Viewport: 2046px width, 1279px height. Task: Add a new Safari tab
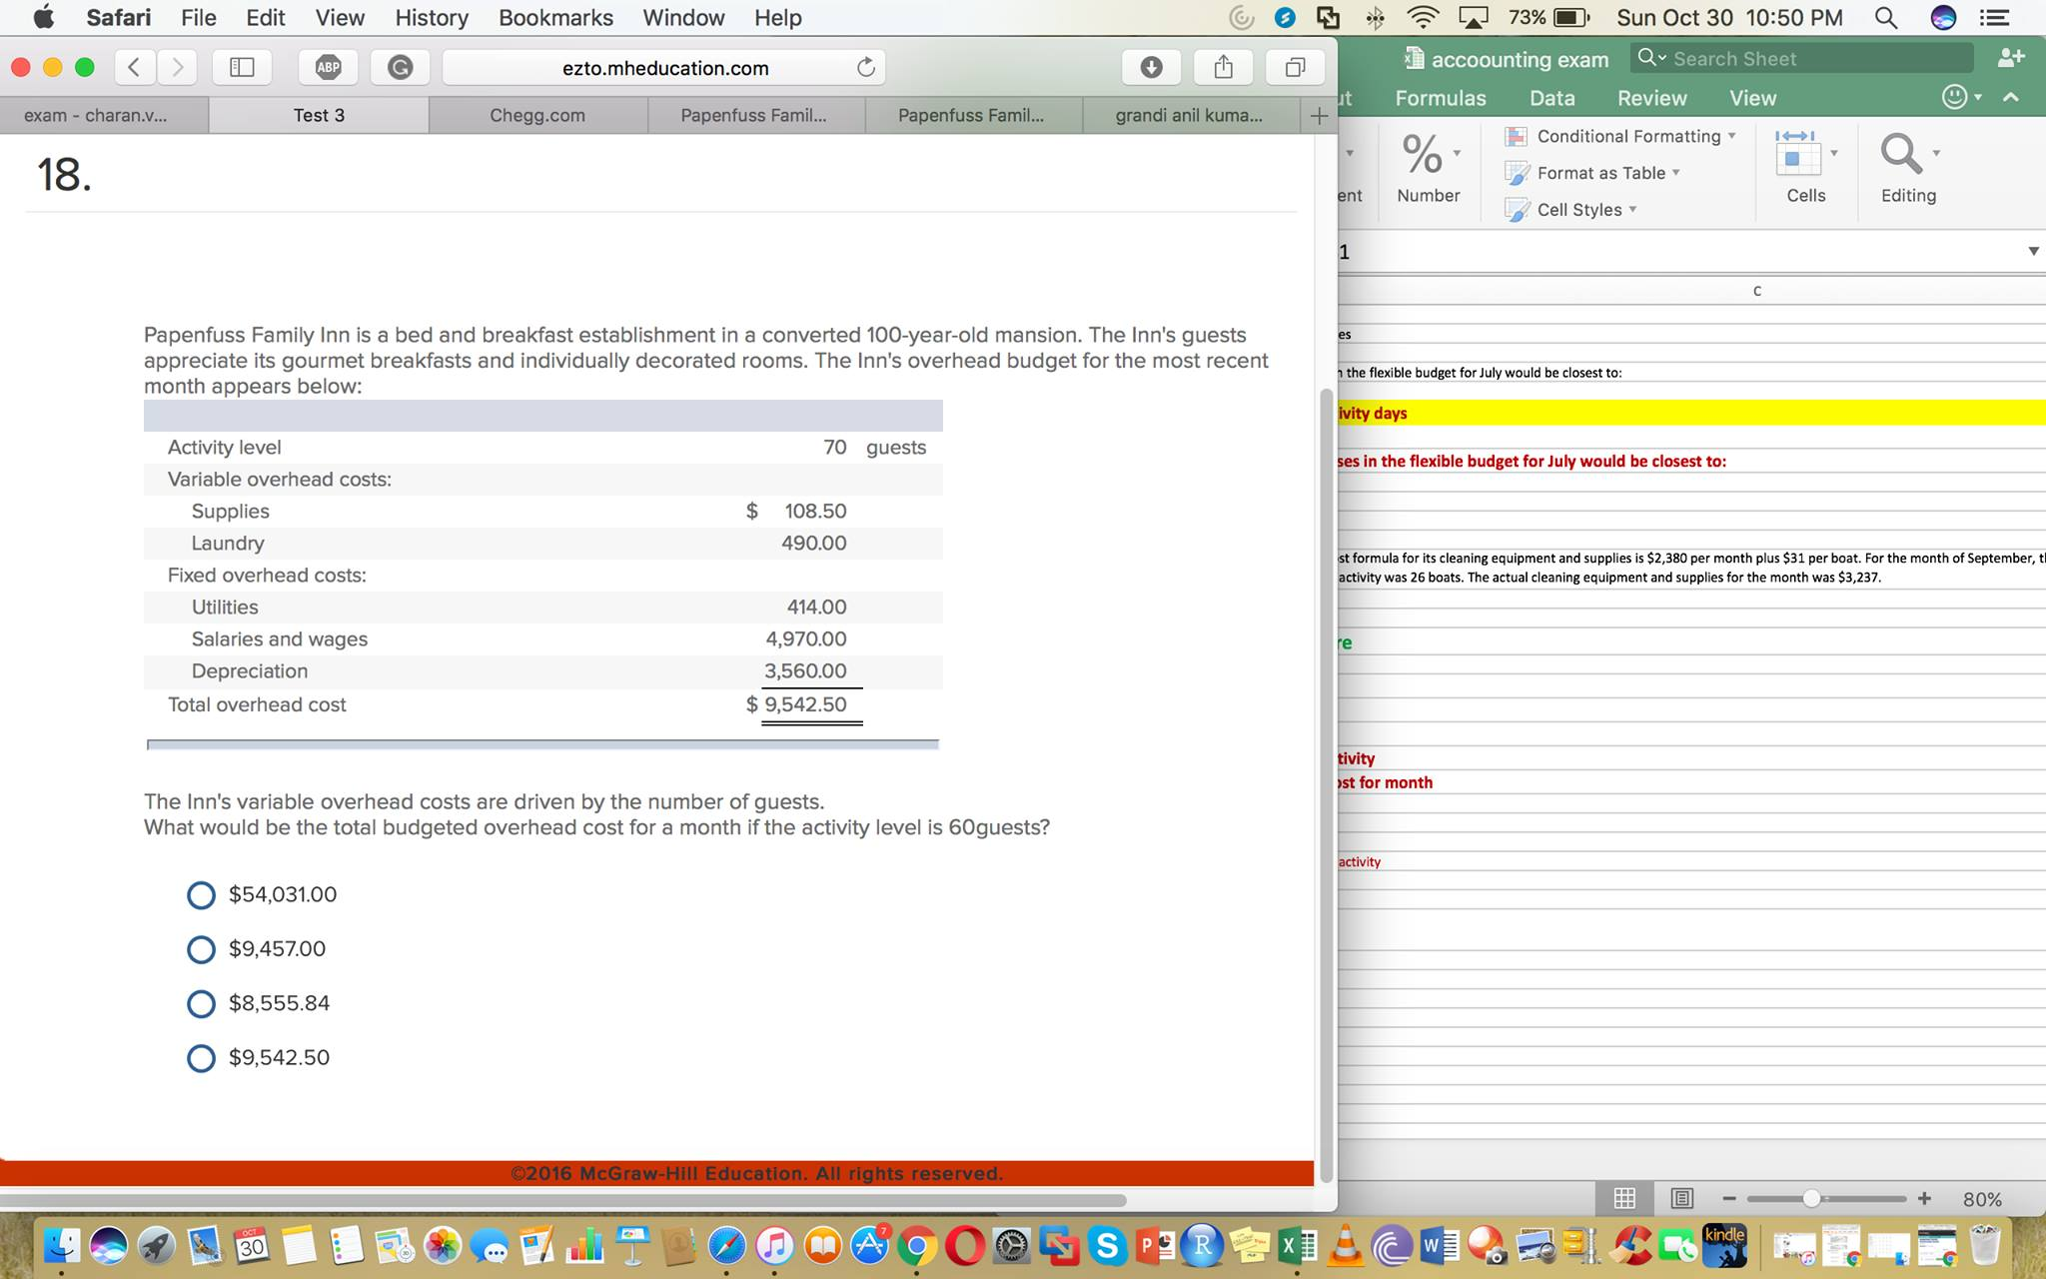(x=1319, y=116)
